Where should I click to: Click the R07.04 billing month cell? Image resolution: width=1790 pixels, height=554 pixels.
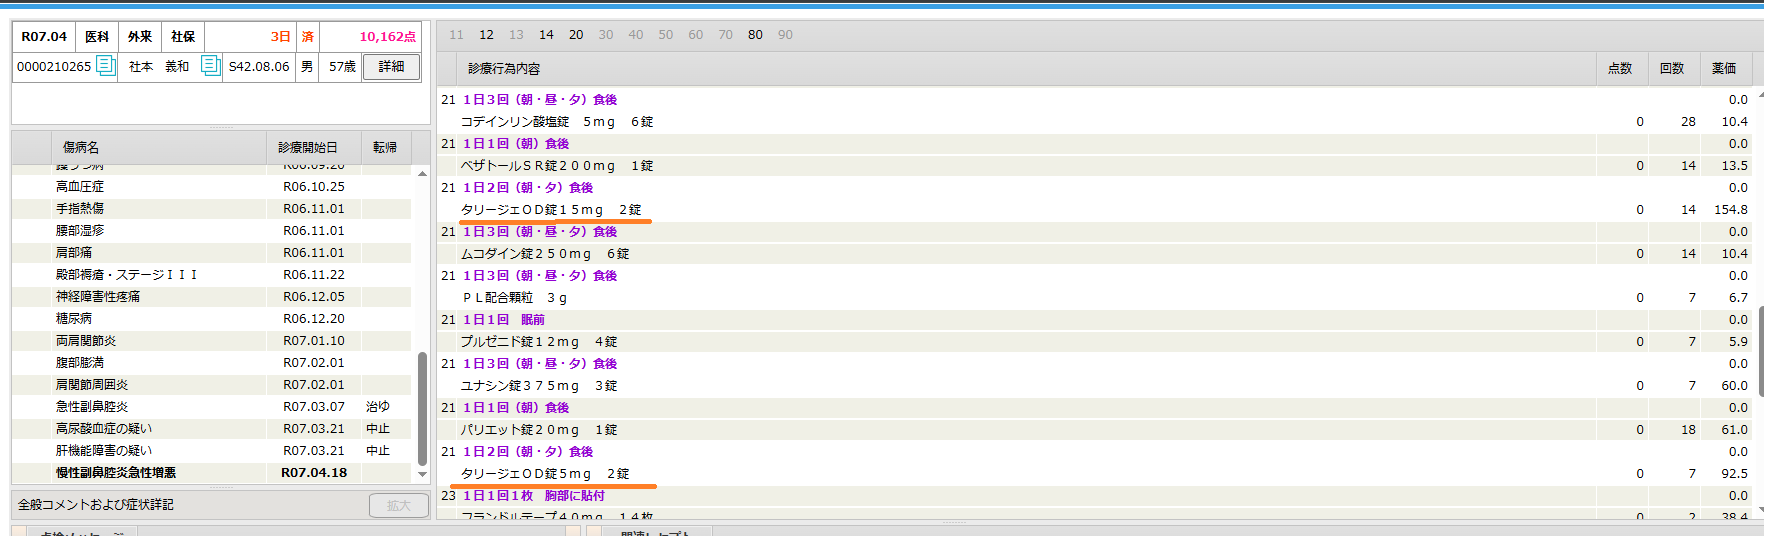[x=44, y=37]
